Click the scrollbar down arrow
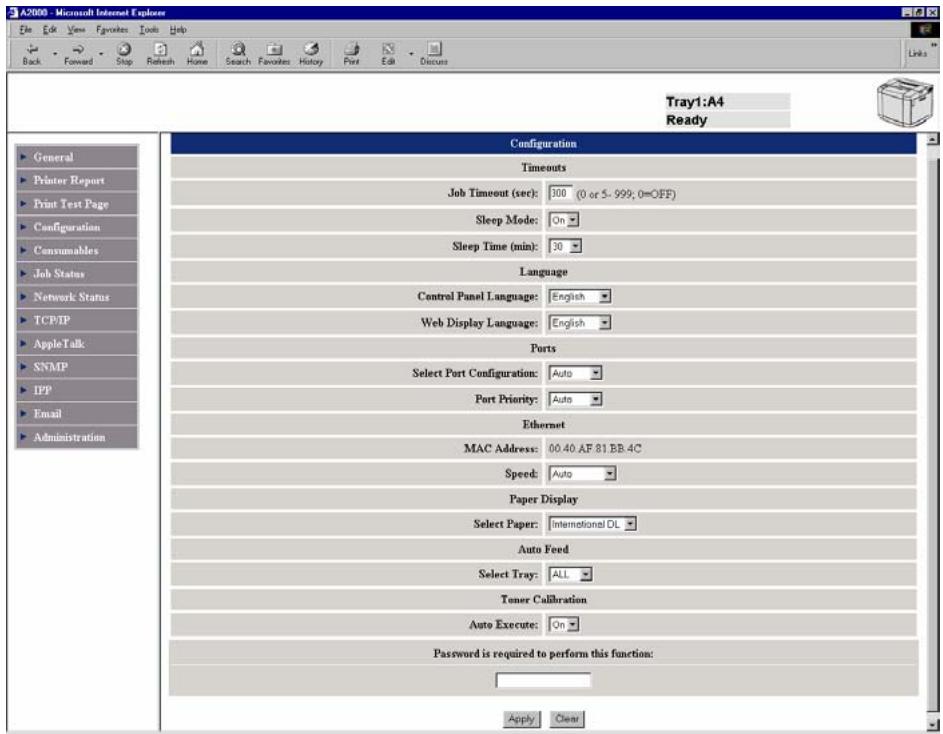This screenshot has width=943, height=734. click(932, 724)
